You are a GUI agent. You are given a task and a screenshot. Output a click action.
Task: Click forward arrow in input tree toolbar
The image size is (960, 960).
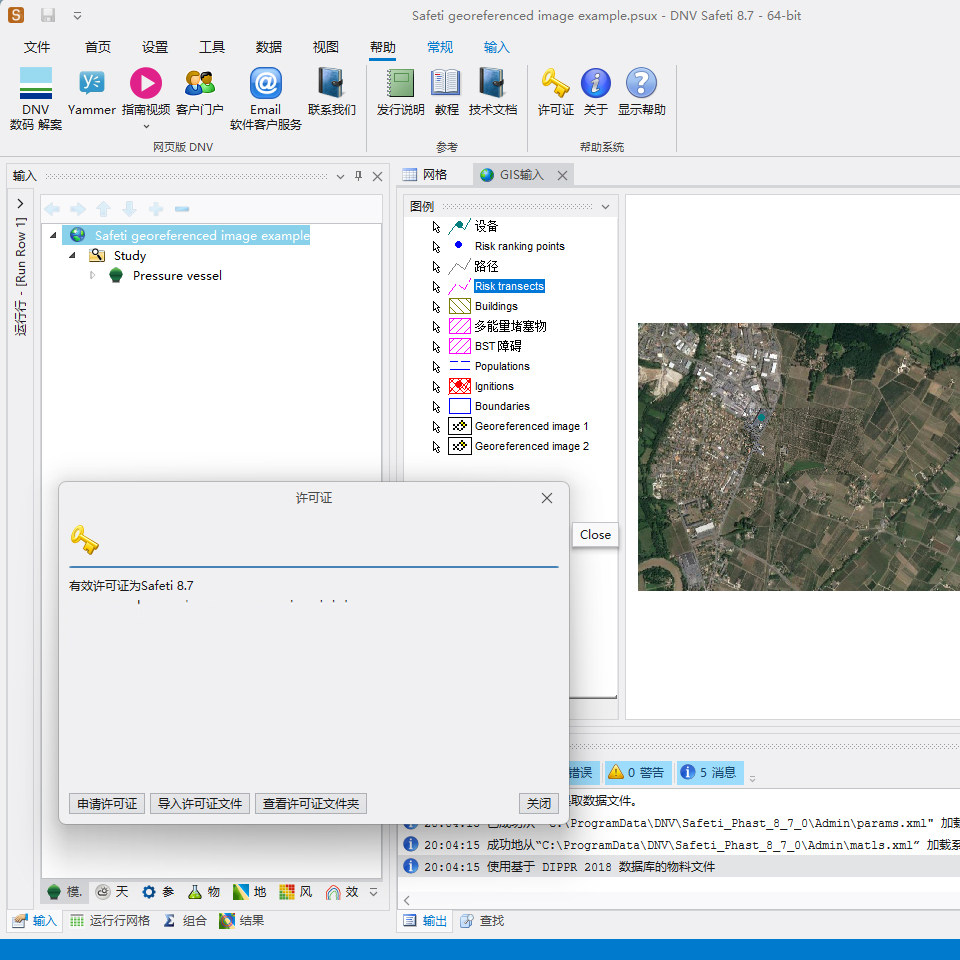pyautogui.click(x=78, y=209)
